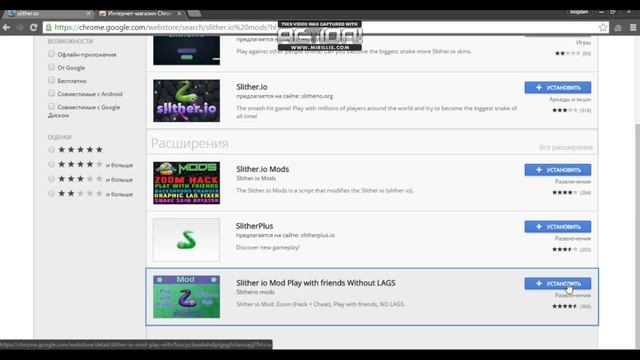640x360 pixels.
Task: Switch to the Интернет-магазин Chrome tab
Action: [140, 13]
